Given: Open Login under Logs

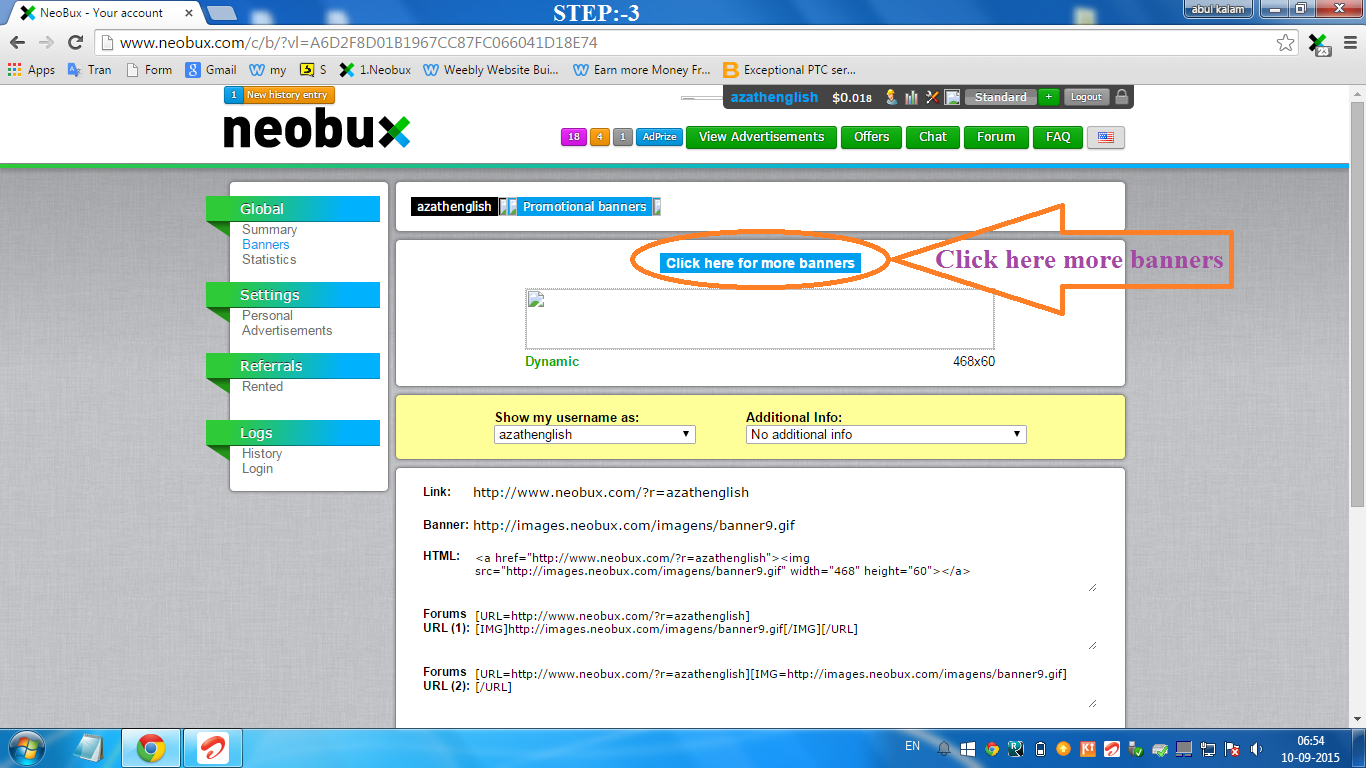Looking at the screenshot, I should (x=257, y=468).
